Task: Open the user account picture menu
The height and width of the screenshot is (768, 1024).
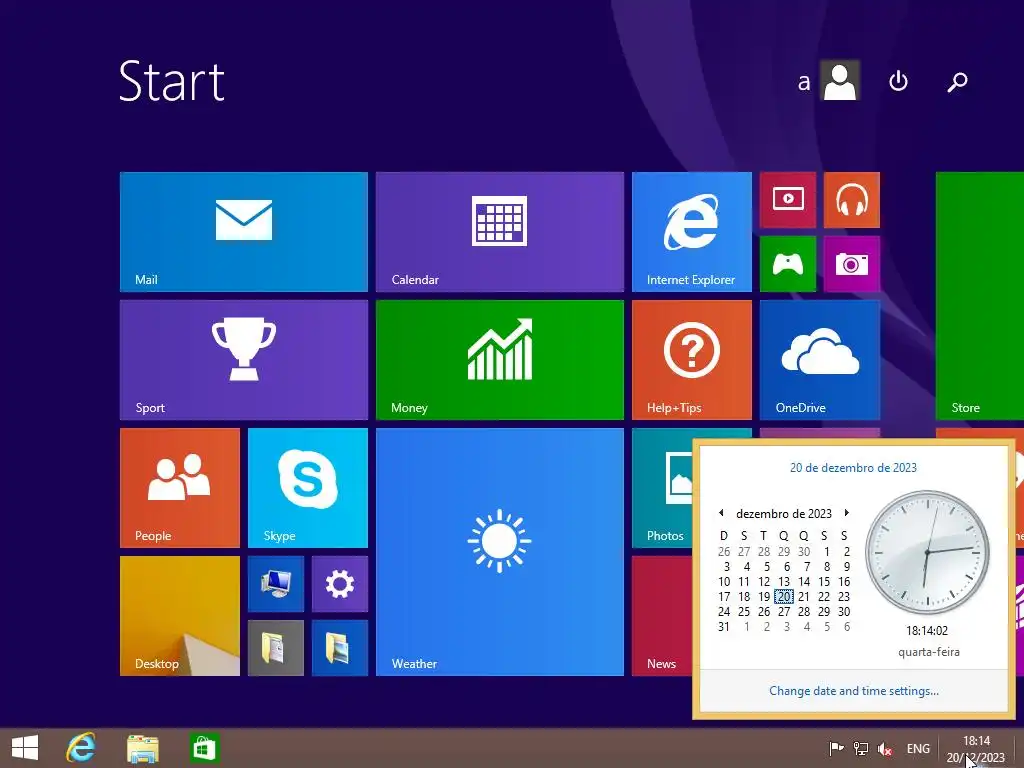Action: [840, 80]
